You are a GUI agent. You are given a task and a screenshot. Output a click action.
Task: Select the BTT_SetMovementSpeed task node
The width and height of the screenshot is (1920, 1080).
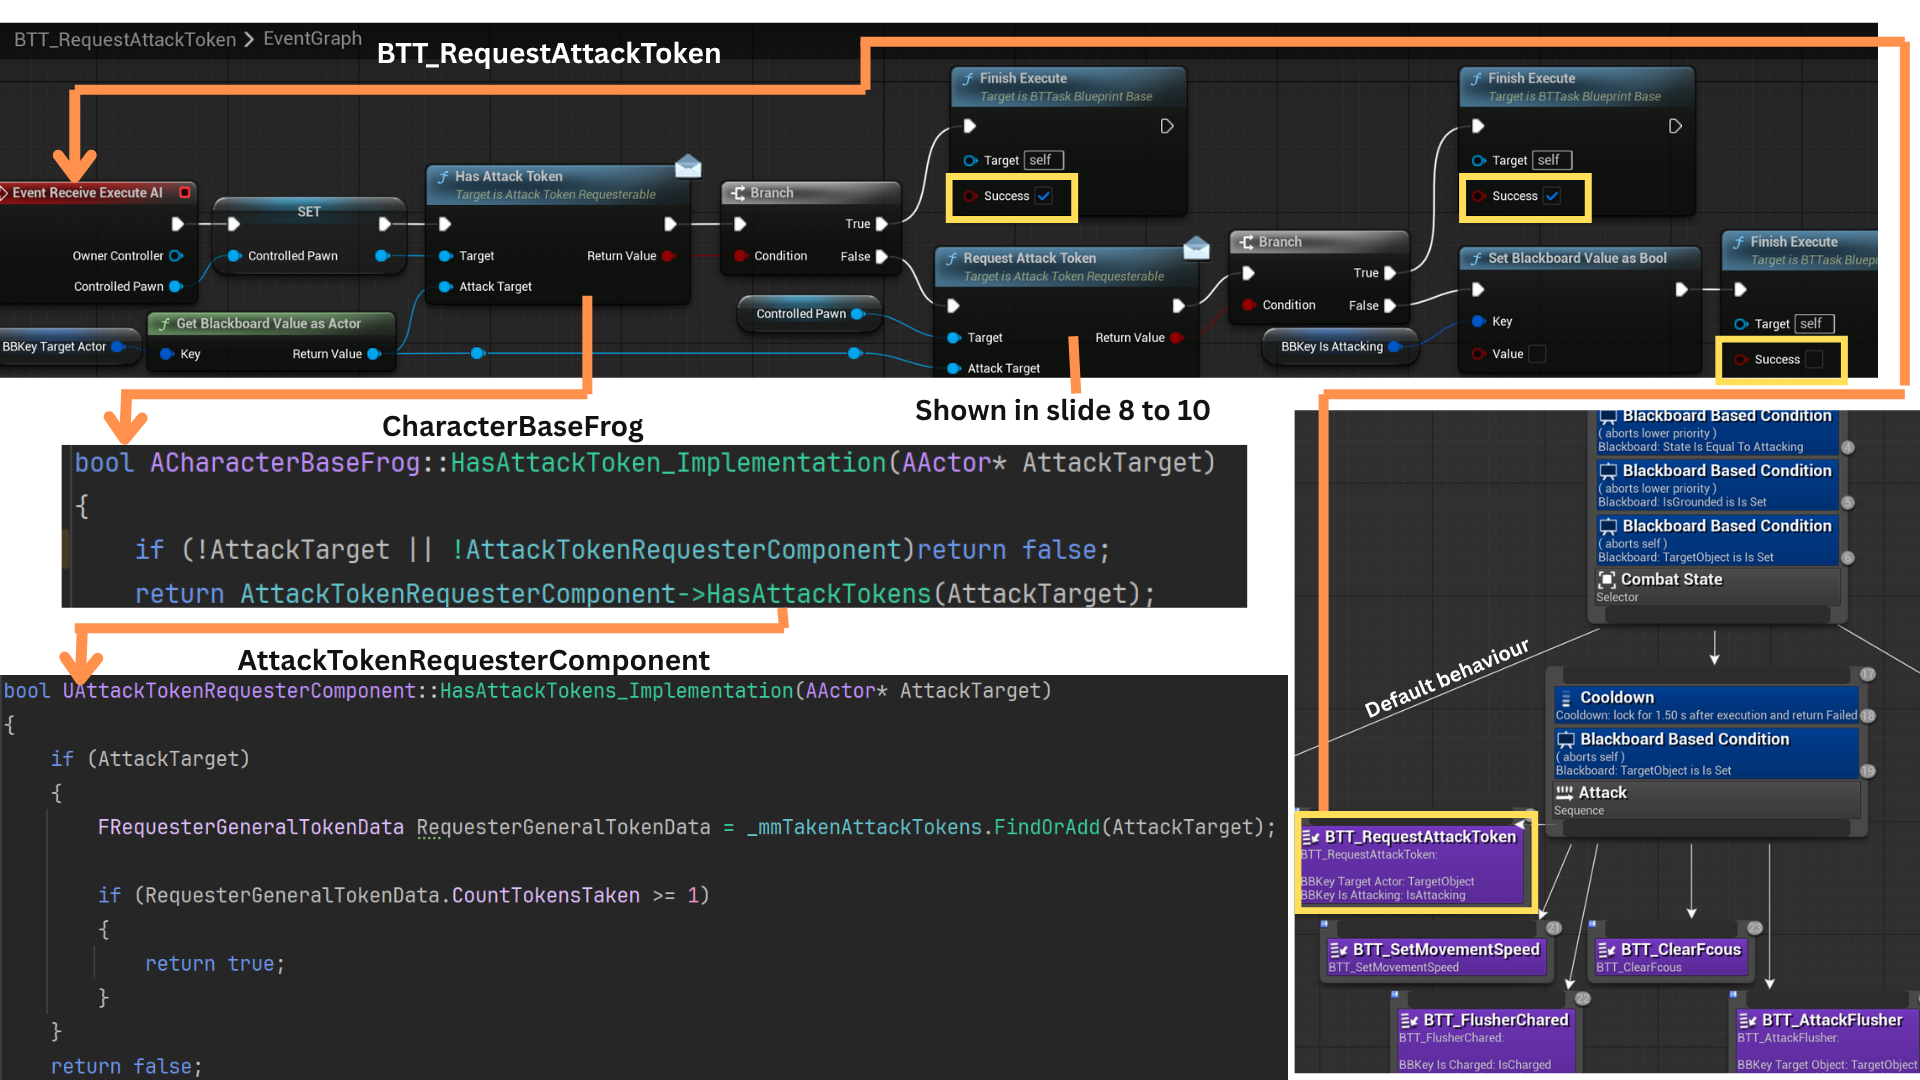pos(1436,956)
